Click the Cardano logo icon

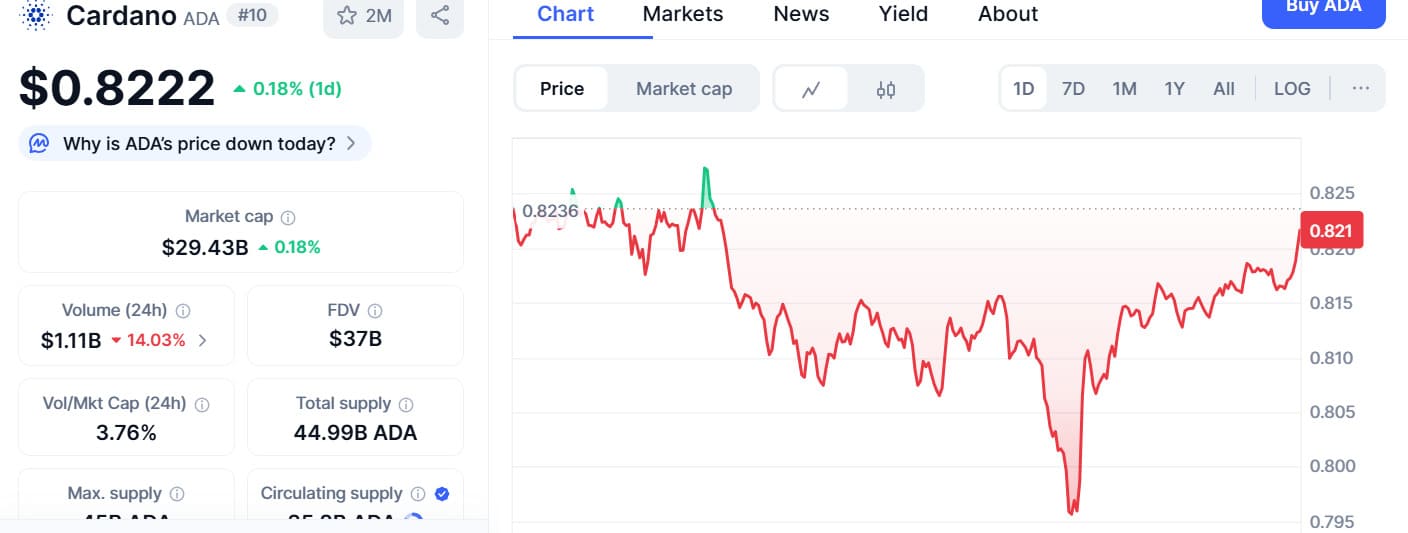[35, 15]
